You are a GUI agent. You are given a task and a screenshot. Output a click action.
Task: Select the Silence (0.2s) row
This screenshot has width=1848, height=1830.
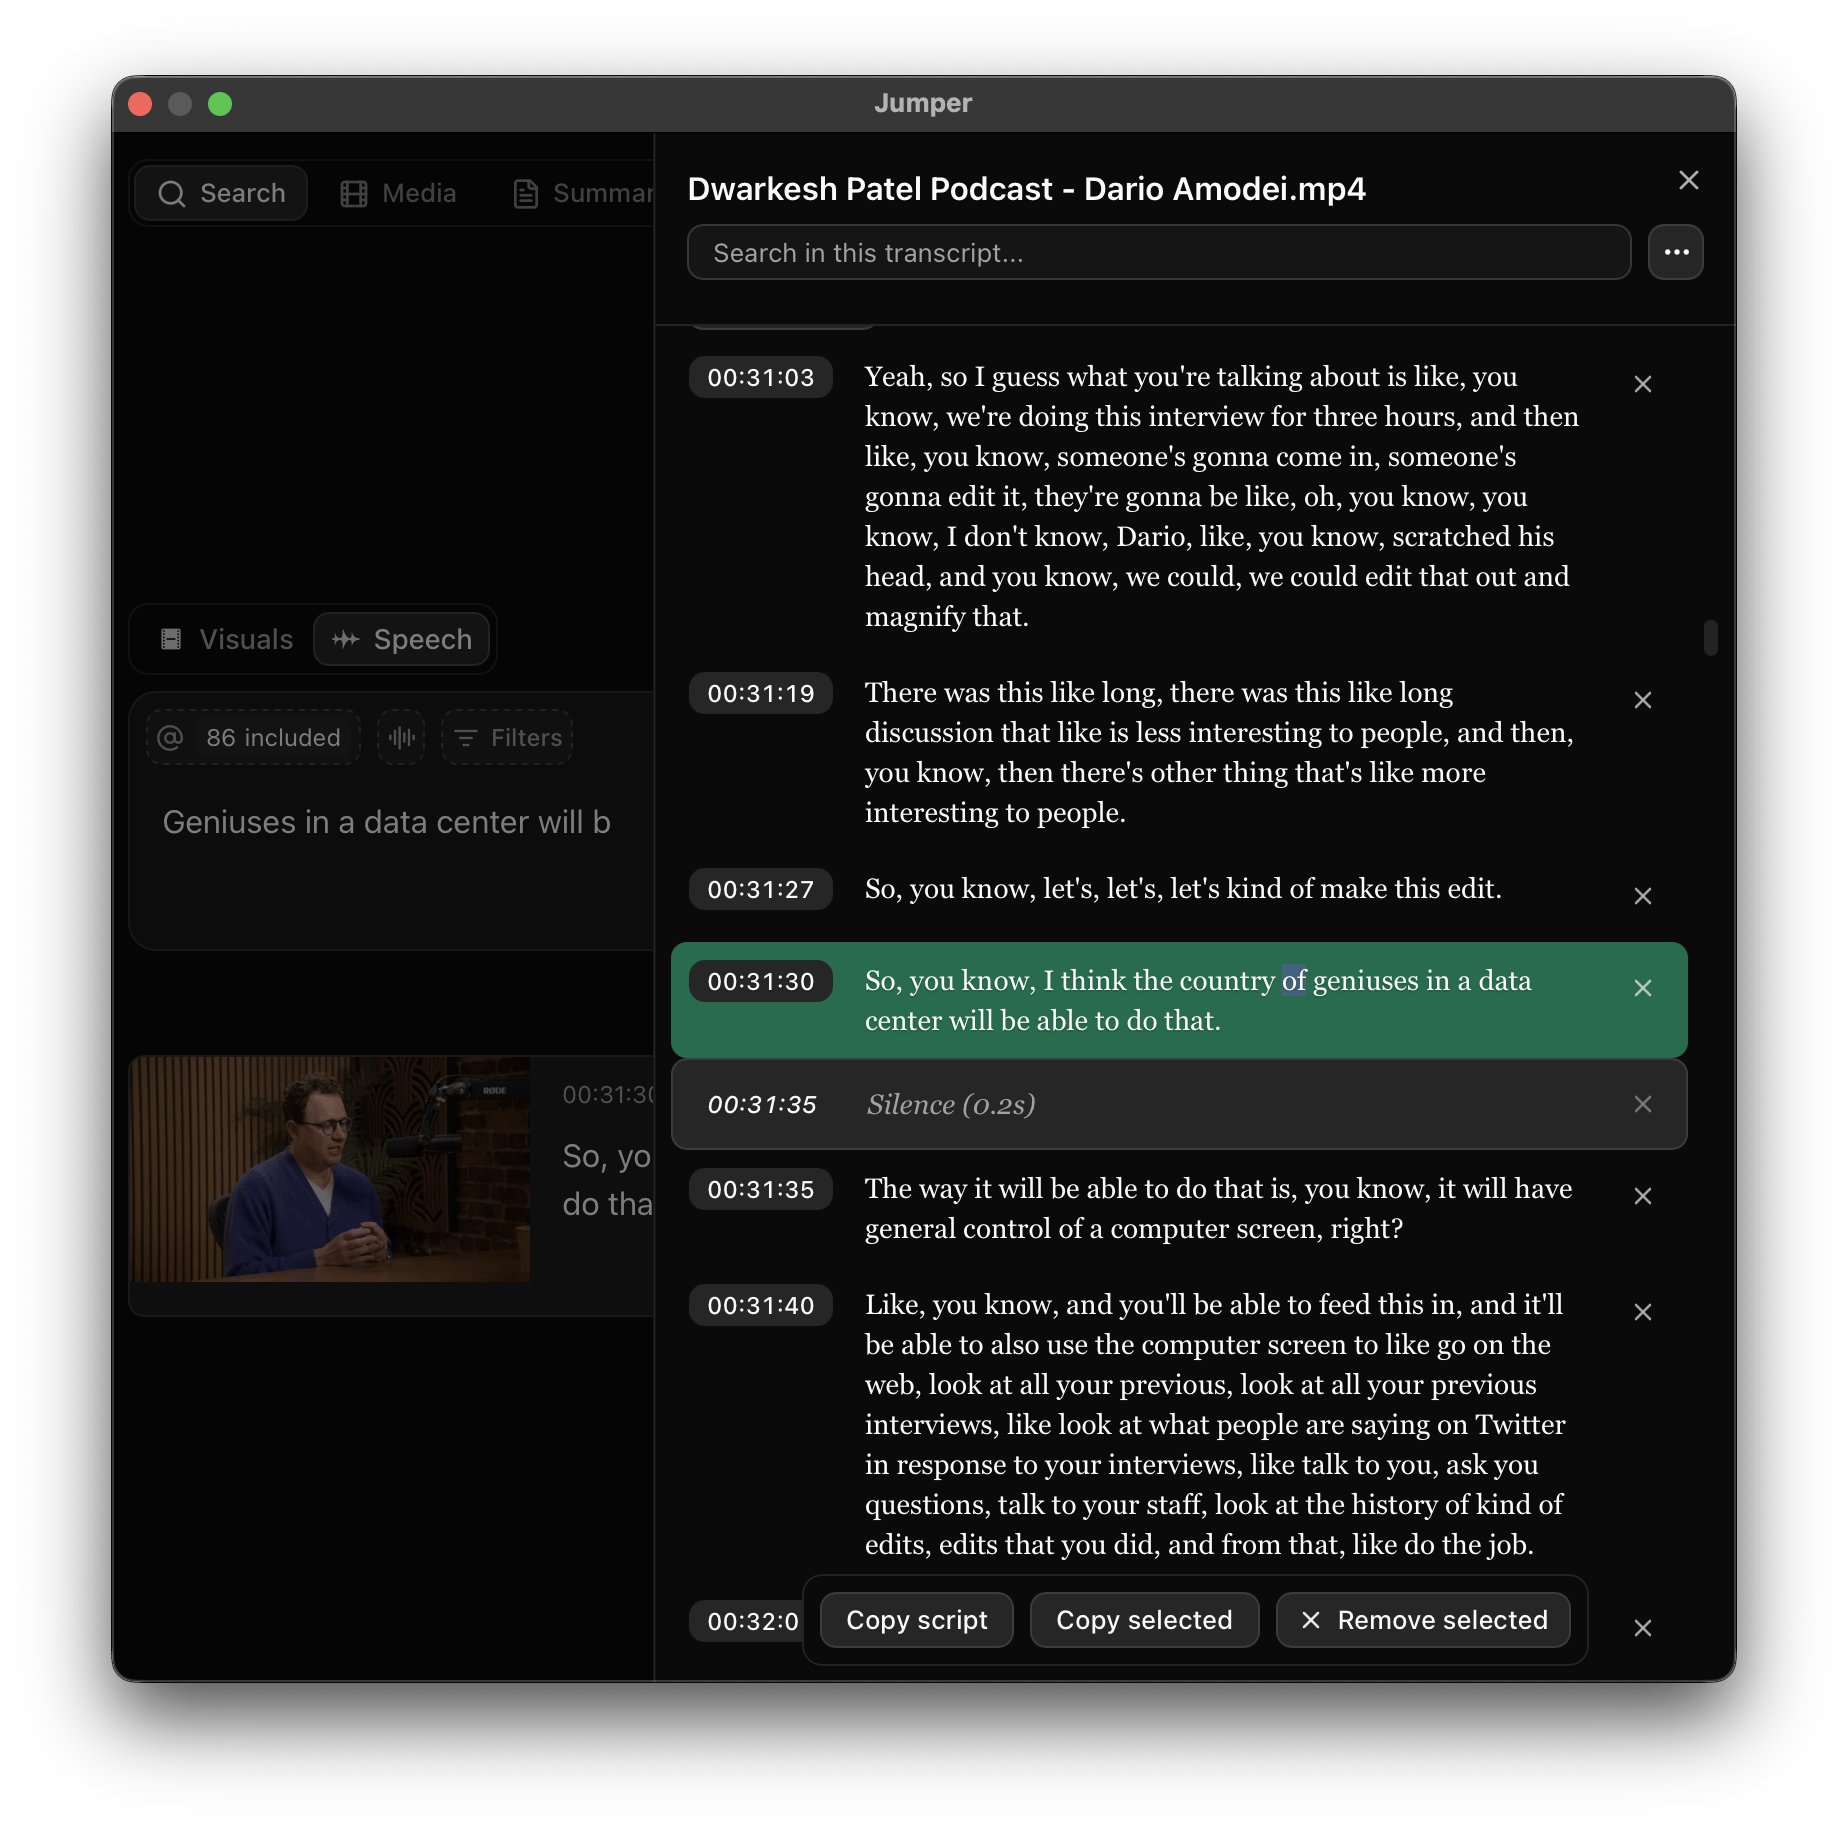click(x=1179, y=1104)
